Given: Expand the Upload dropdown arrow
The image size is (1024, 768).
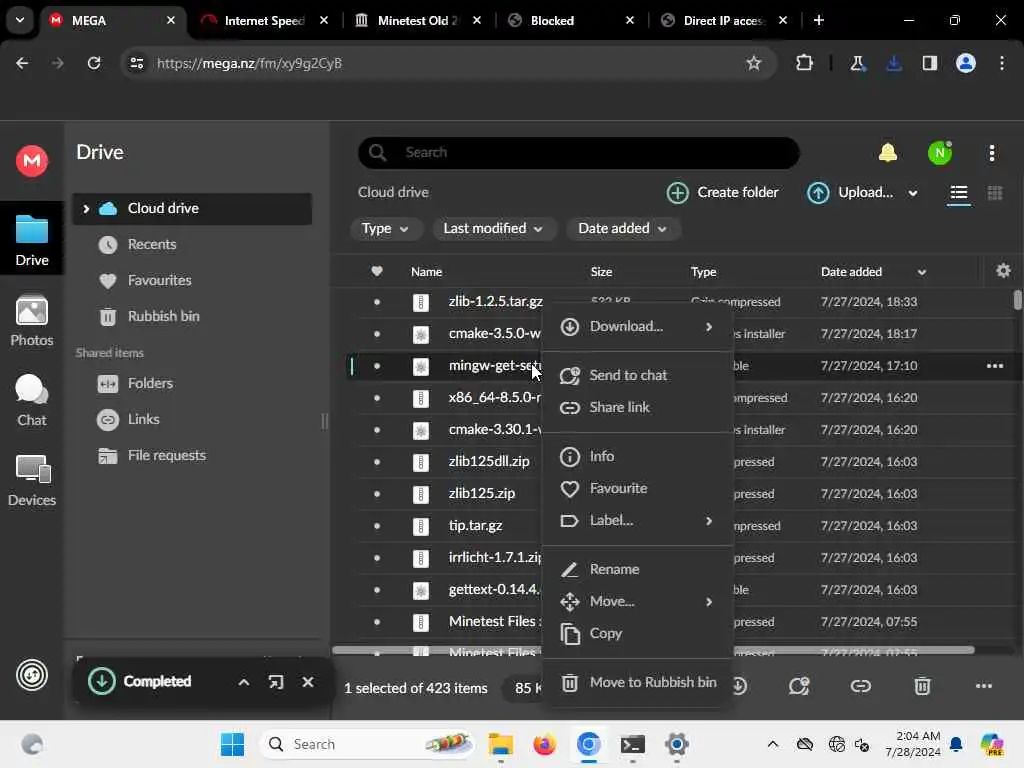Looking at the screenshot, I should (x=912, y=193).
